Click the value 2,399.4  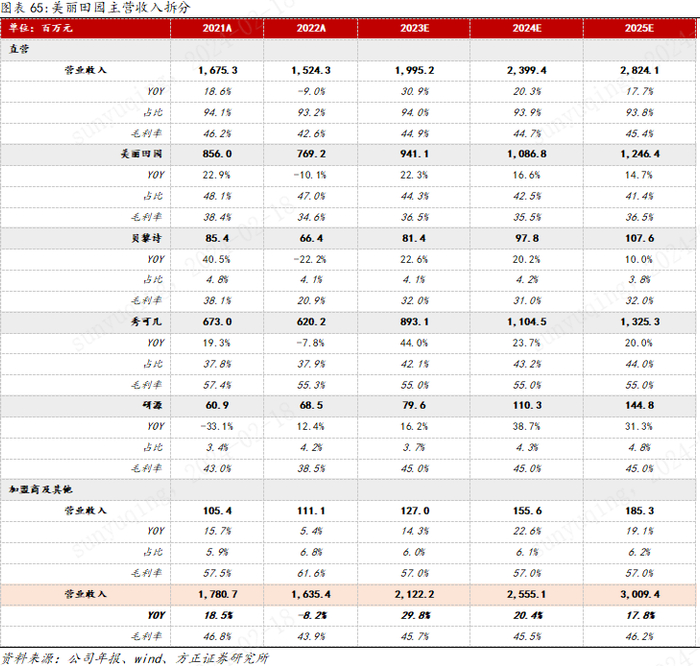527,70
